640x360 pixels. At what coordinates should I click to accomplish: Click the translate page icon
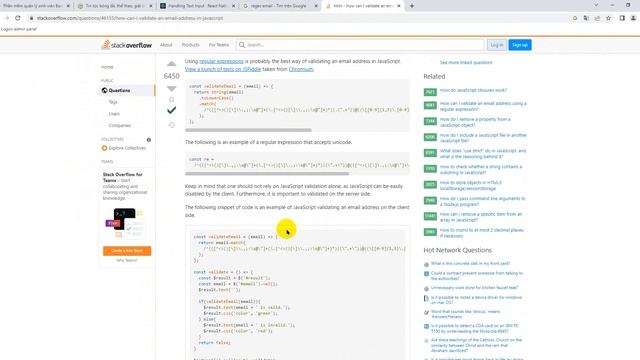click(x=586, y=18)
